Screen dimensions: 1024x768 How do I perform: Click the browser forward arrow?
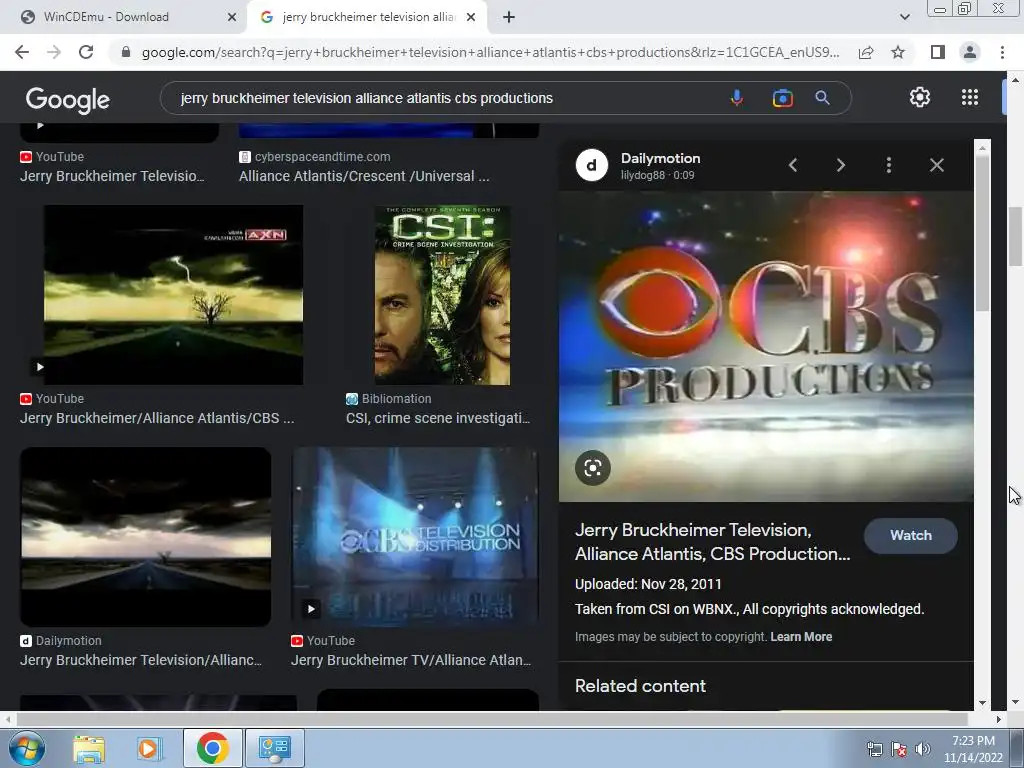tap(54, 52)
